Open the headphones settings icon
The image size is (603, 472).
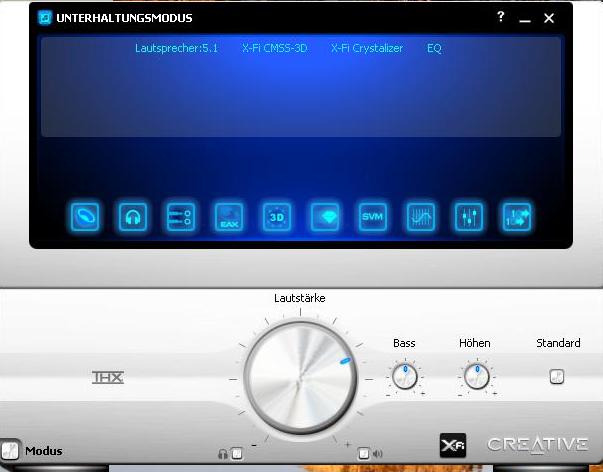click(133, 217)
